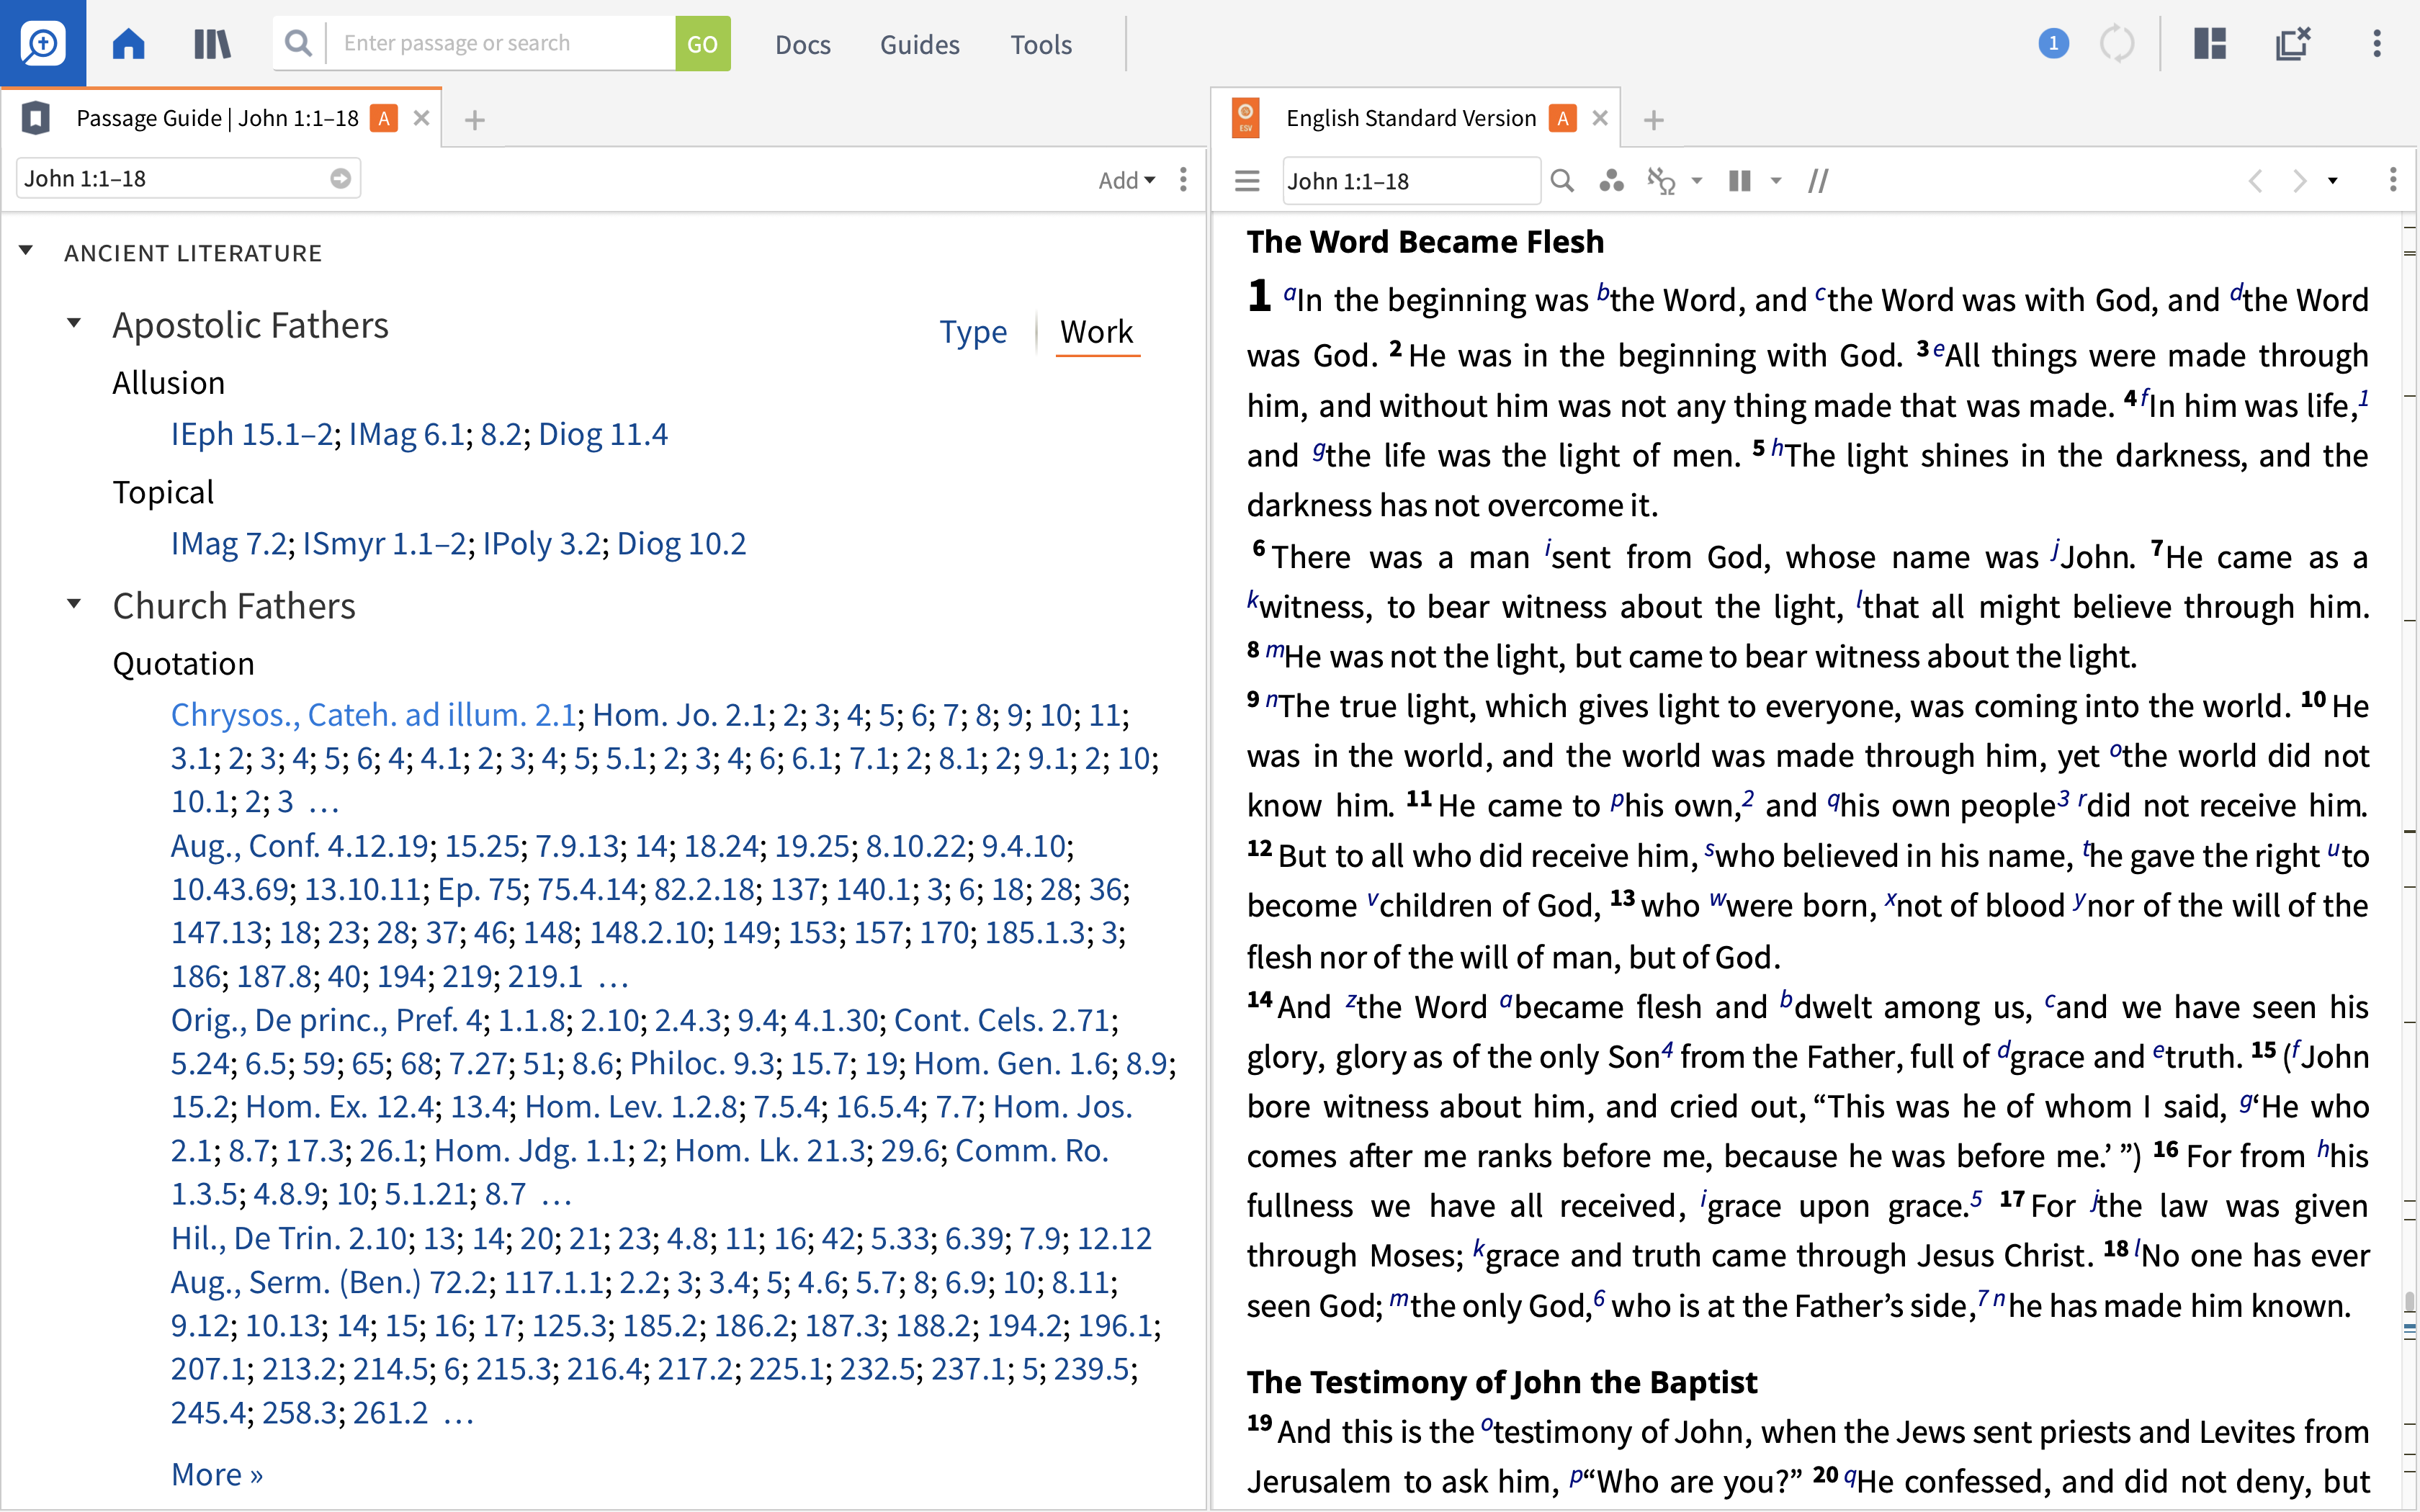
Task: Toggle the interlinear display icon
Action: click(1661, 181)
